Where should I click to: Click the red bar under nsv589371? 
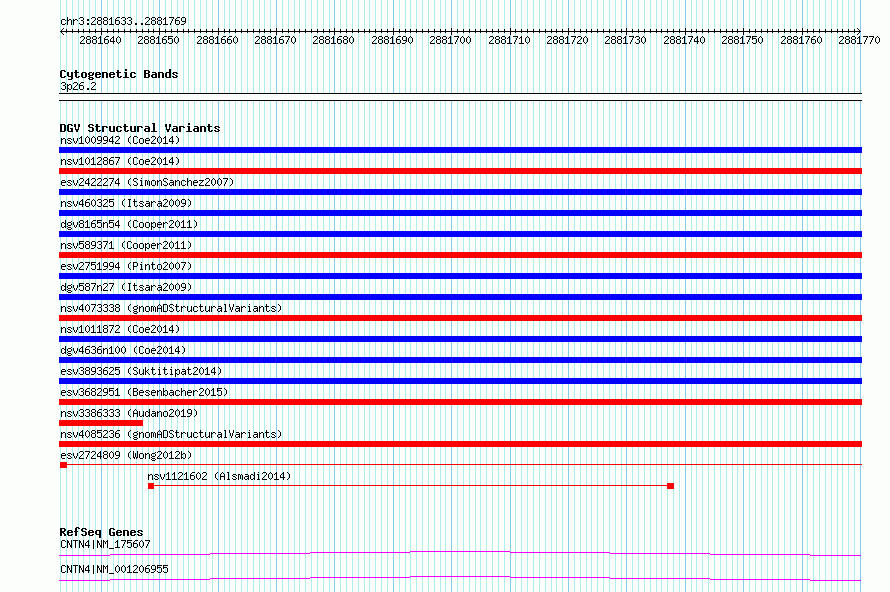[460, 255]
